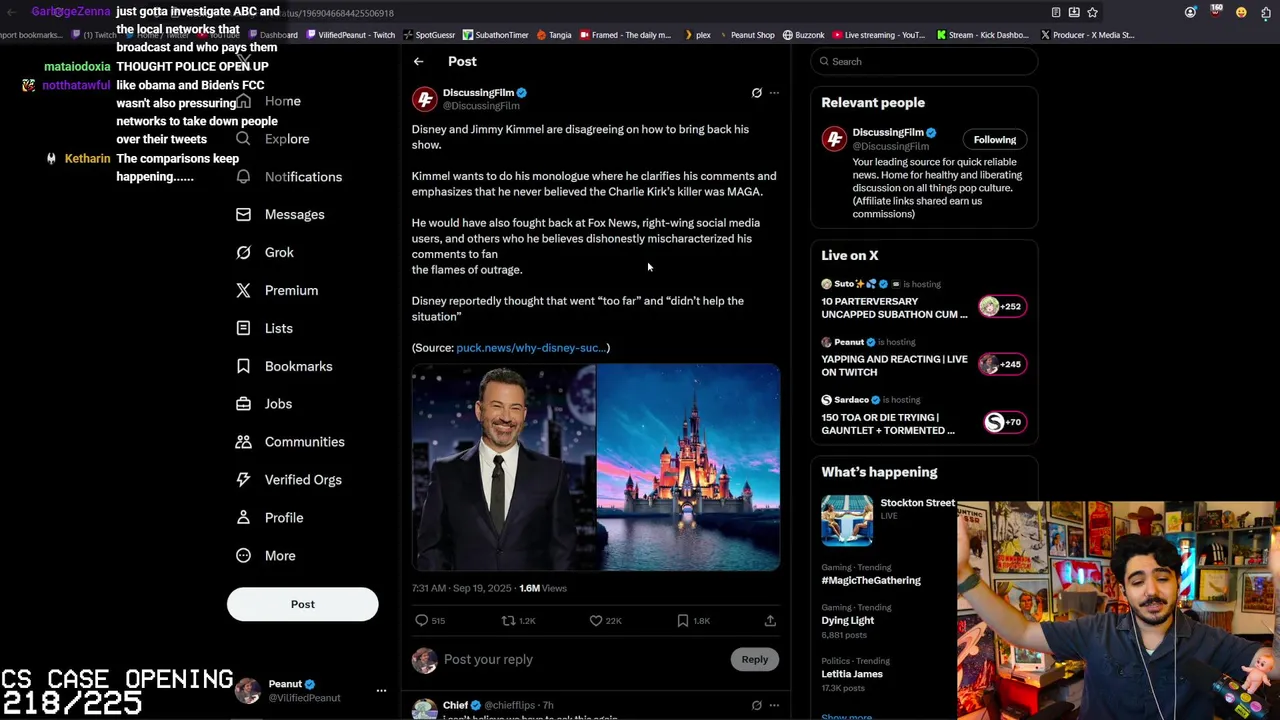Open the Stream - Kick Dashboard bookmark
The image size is (1280, 720).
coord(982,35)
